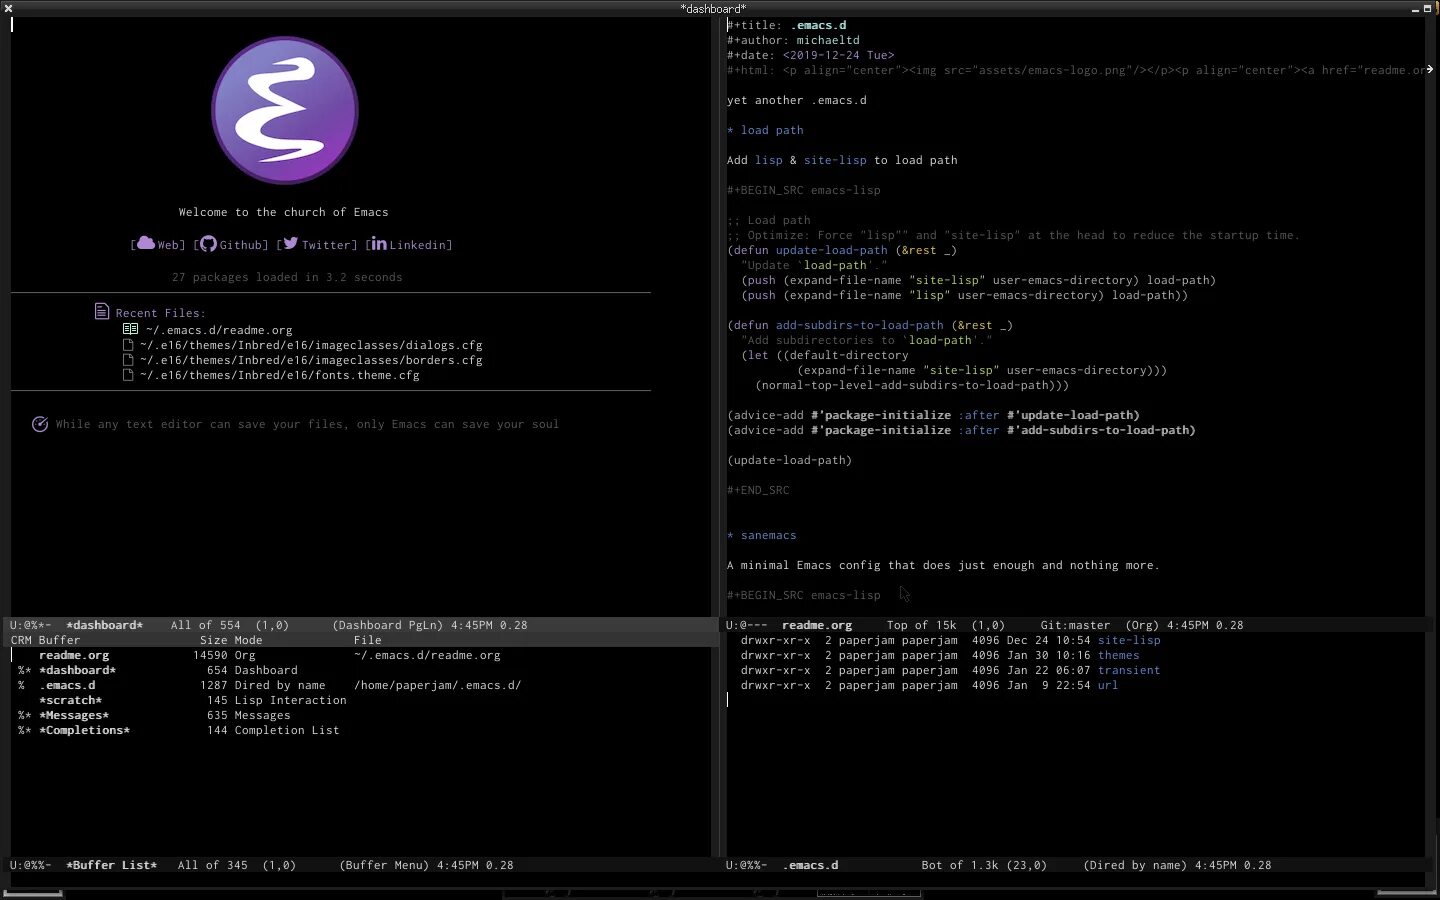Click the 'site-lisp' link in the Add to load path line
The image size is (1440, 900).
click(835, 160)
